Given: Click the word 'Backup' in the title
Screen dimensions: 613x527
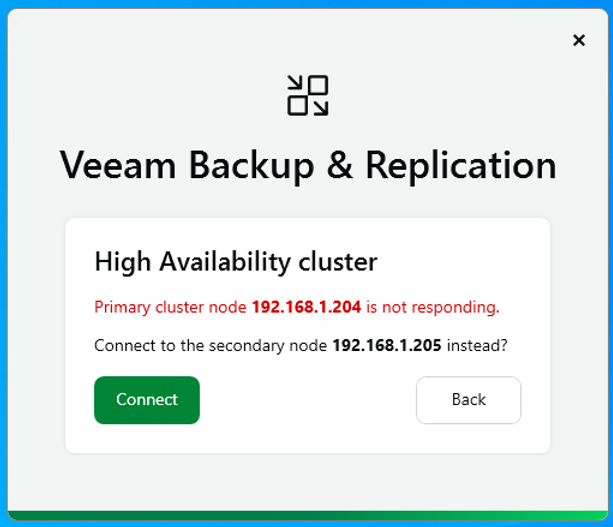Looking at the screenshot, I should point(251,166).
